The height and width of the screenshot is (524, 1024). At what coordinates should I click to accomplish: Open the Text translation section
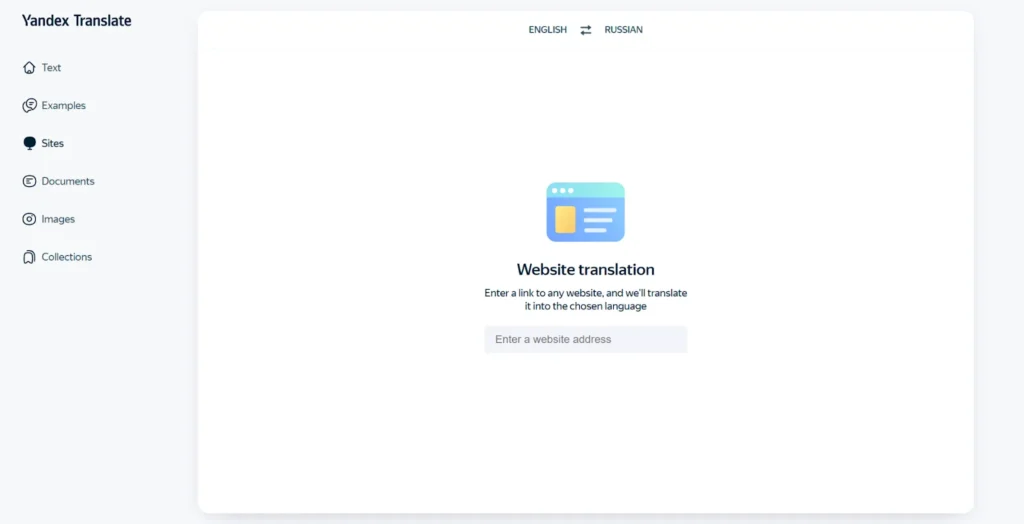51,67
